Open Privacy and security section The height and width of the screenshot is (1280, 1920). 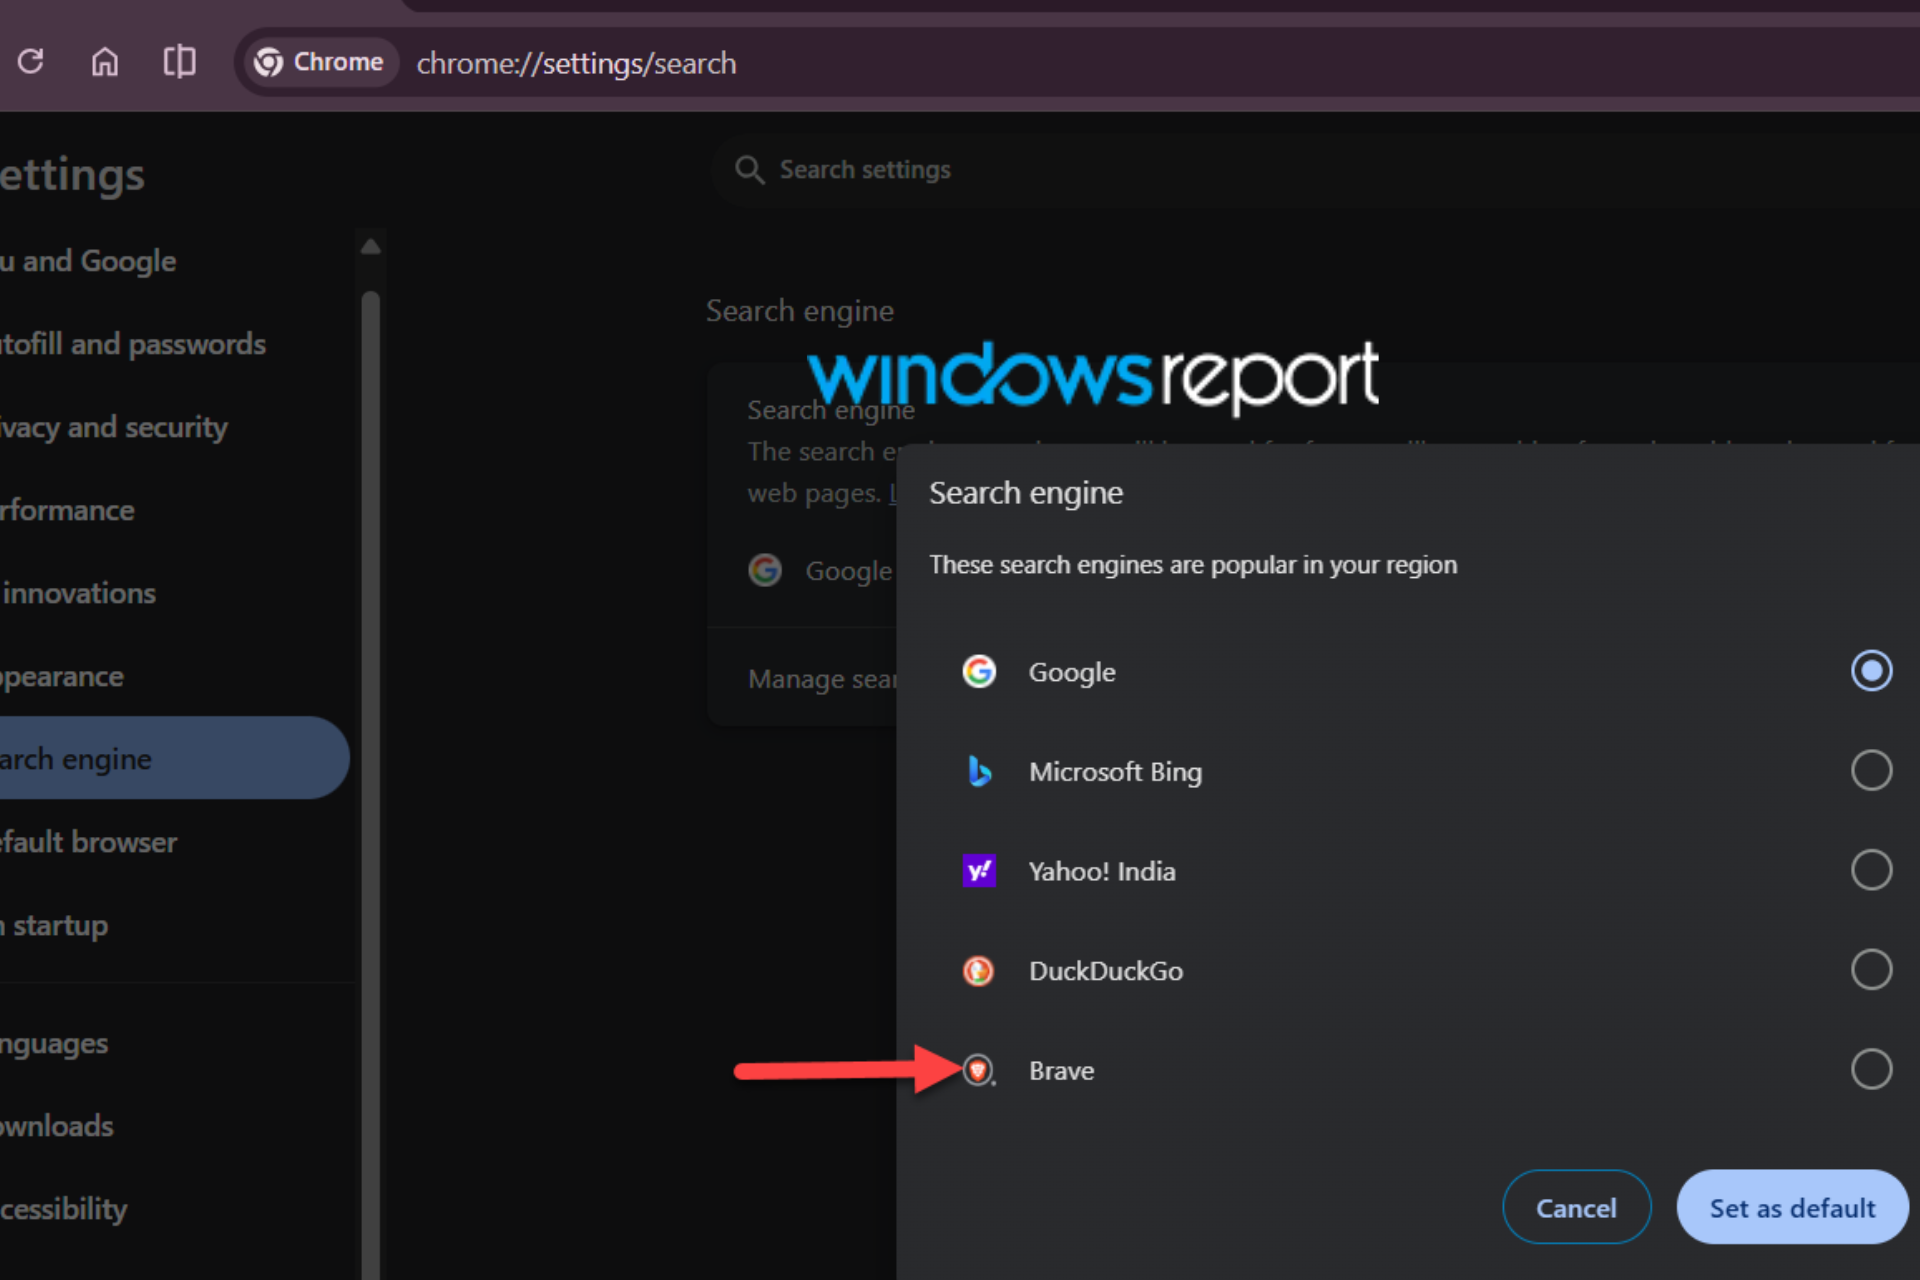tap(175, 427)
